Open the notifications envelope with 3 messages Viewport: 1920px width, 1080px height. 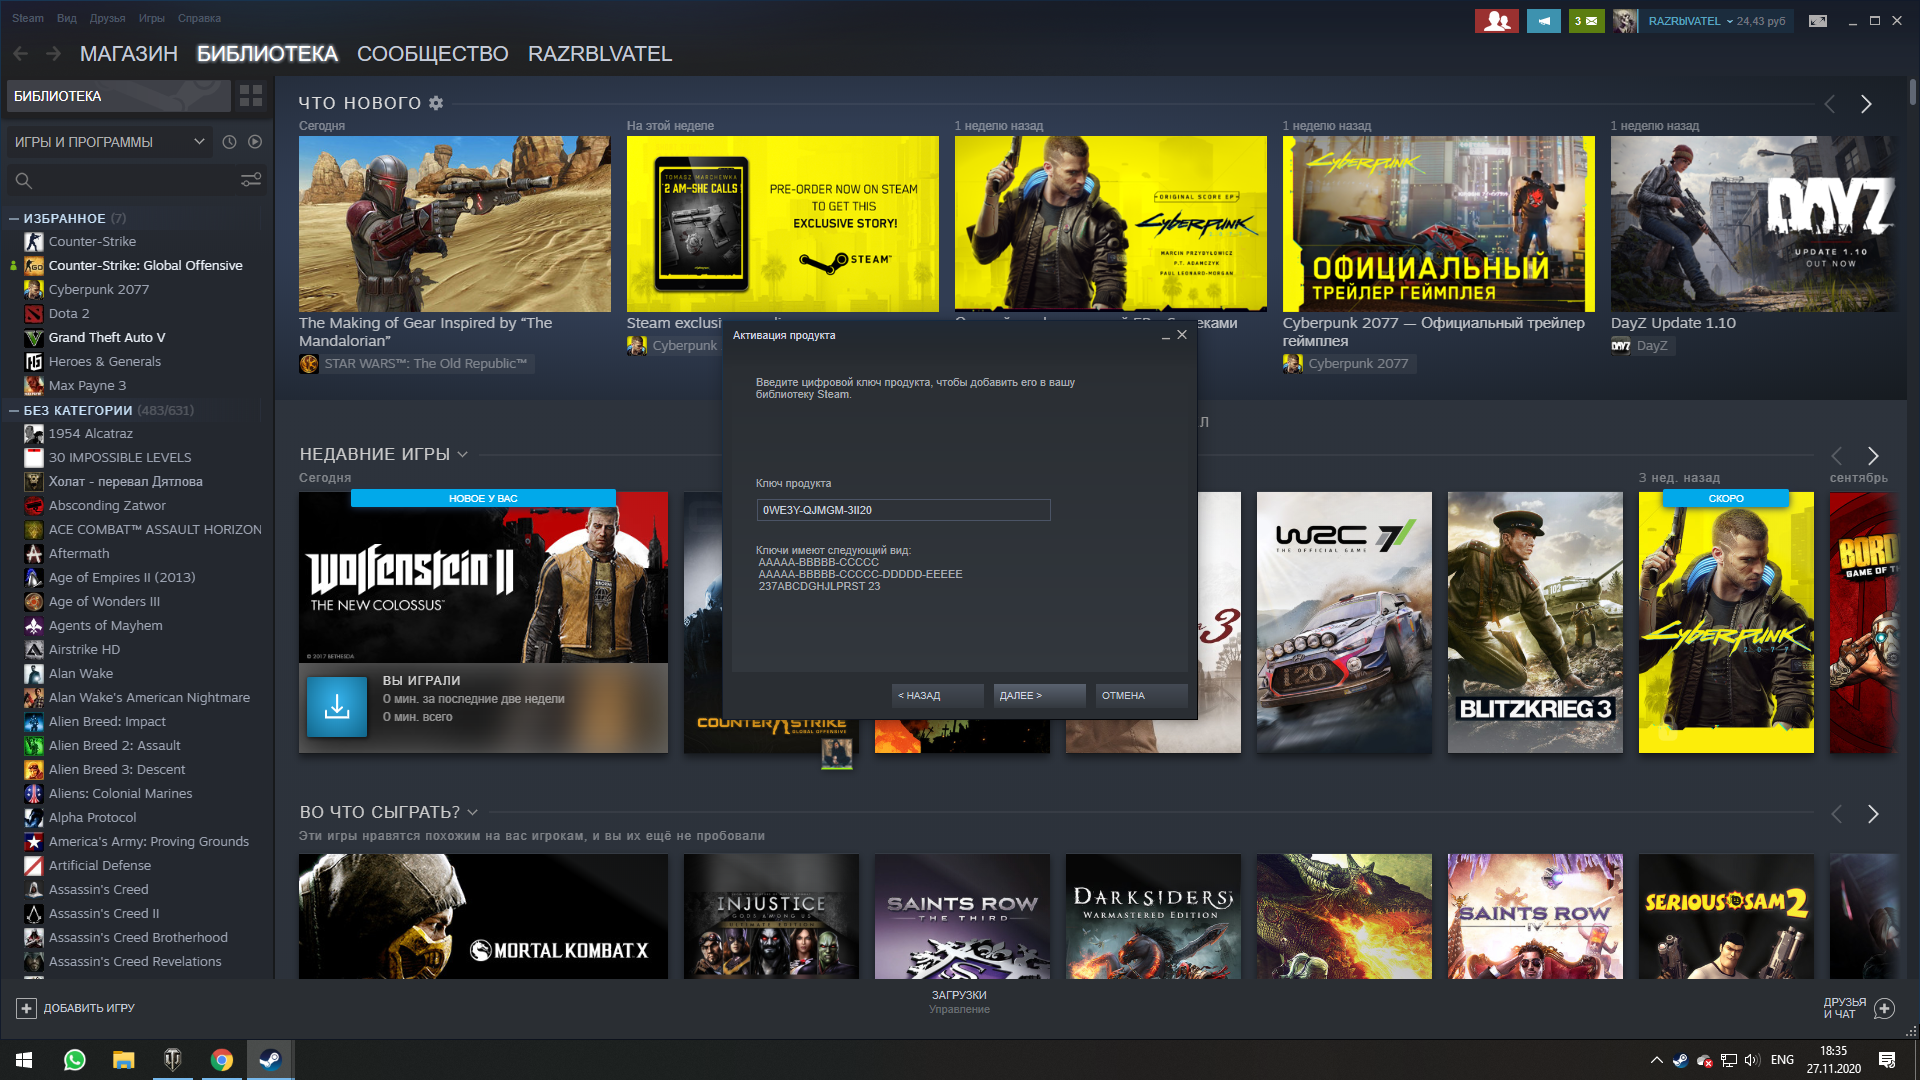(x=1586, y=21)
